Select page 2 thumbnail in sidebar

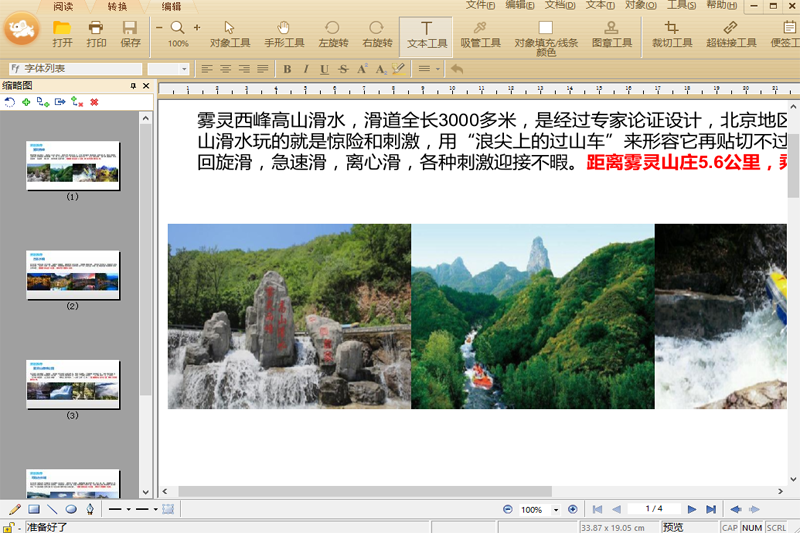pyautogui.click(x=72, y=275)
